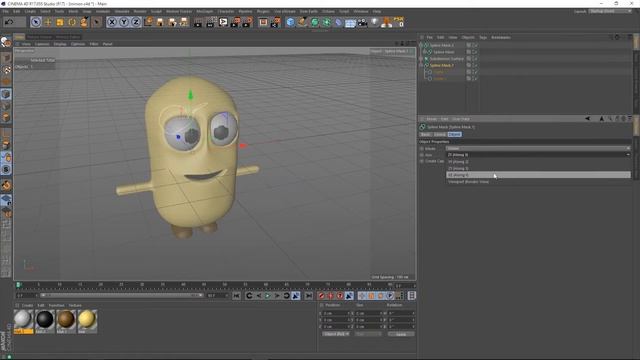Click Position X input field
Image resolution: width=640 pixels, height=360 pixels.
click(x=337, y=313)
